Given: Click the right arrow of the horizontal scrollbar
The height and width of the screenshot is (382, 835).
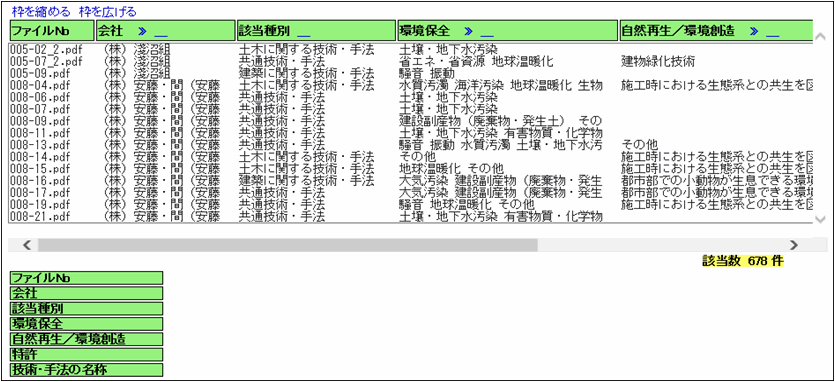Looking at the screenshot, I should pos(793,245).
